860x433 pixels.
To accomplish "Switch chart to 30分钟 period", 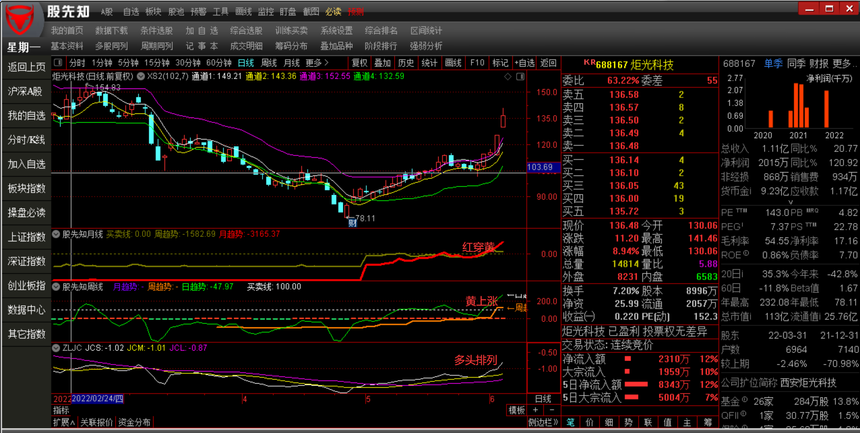I will (x=188, y=63).
